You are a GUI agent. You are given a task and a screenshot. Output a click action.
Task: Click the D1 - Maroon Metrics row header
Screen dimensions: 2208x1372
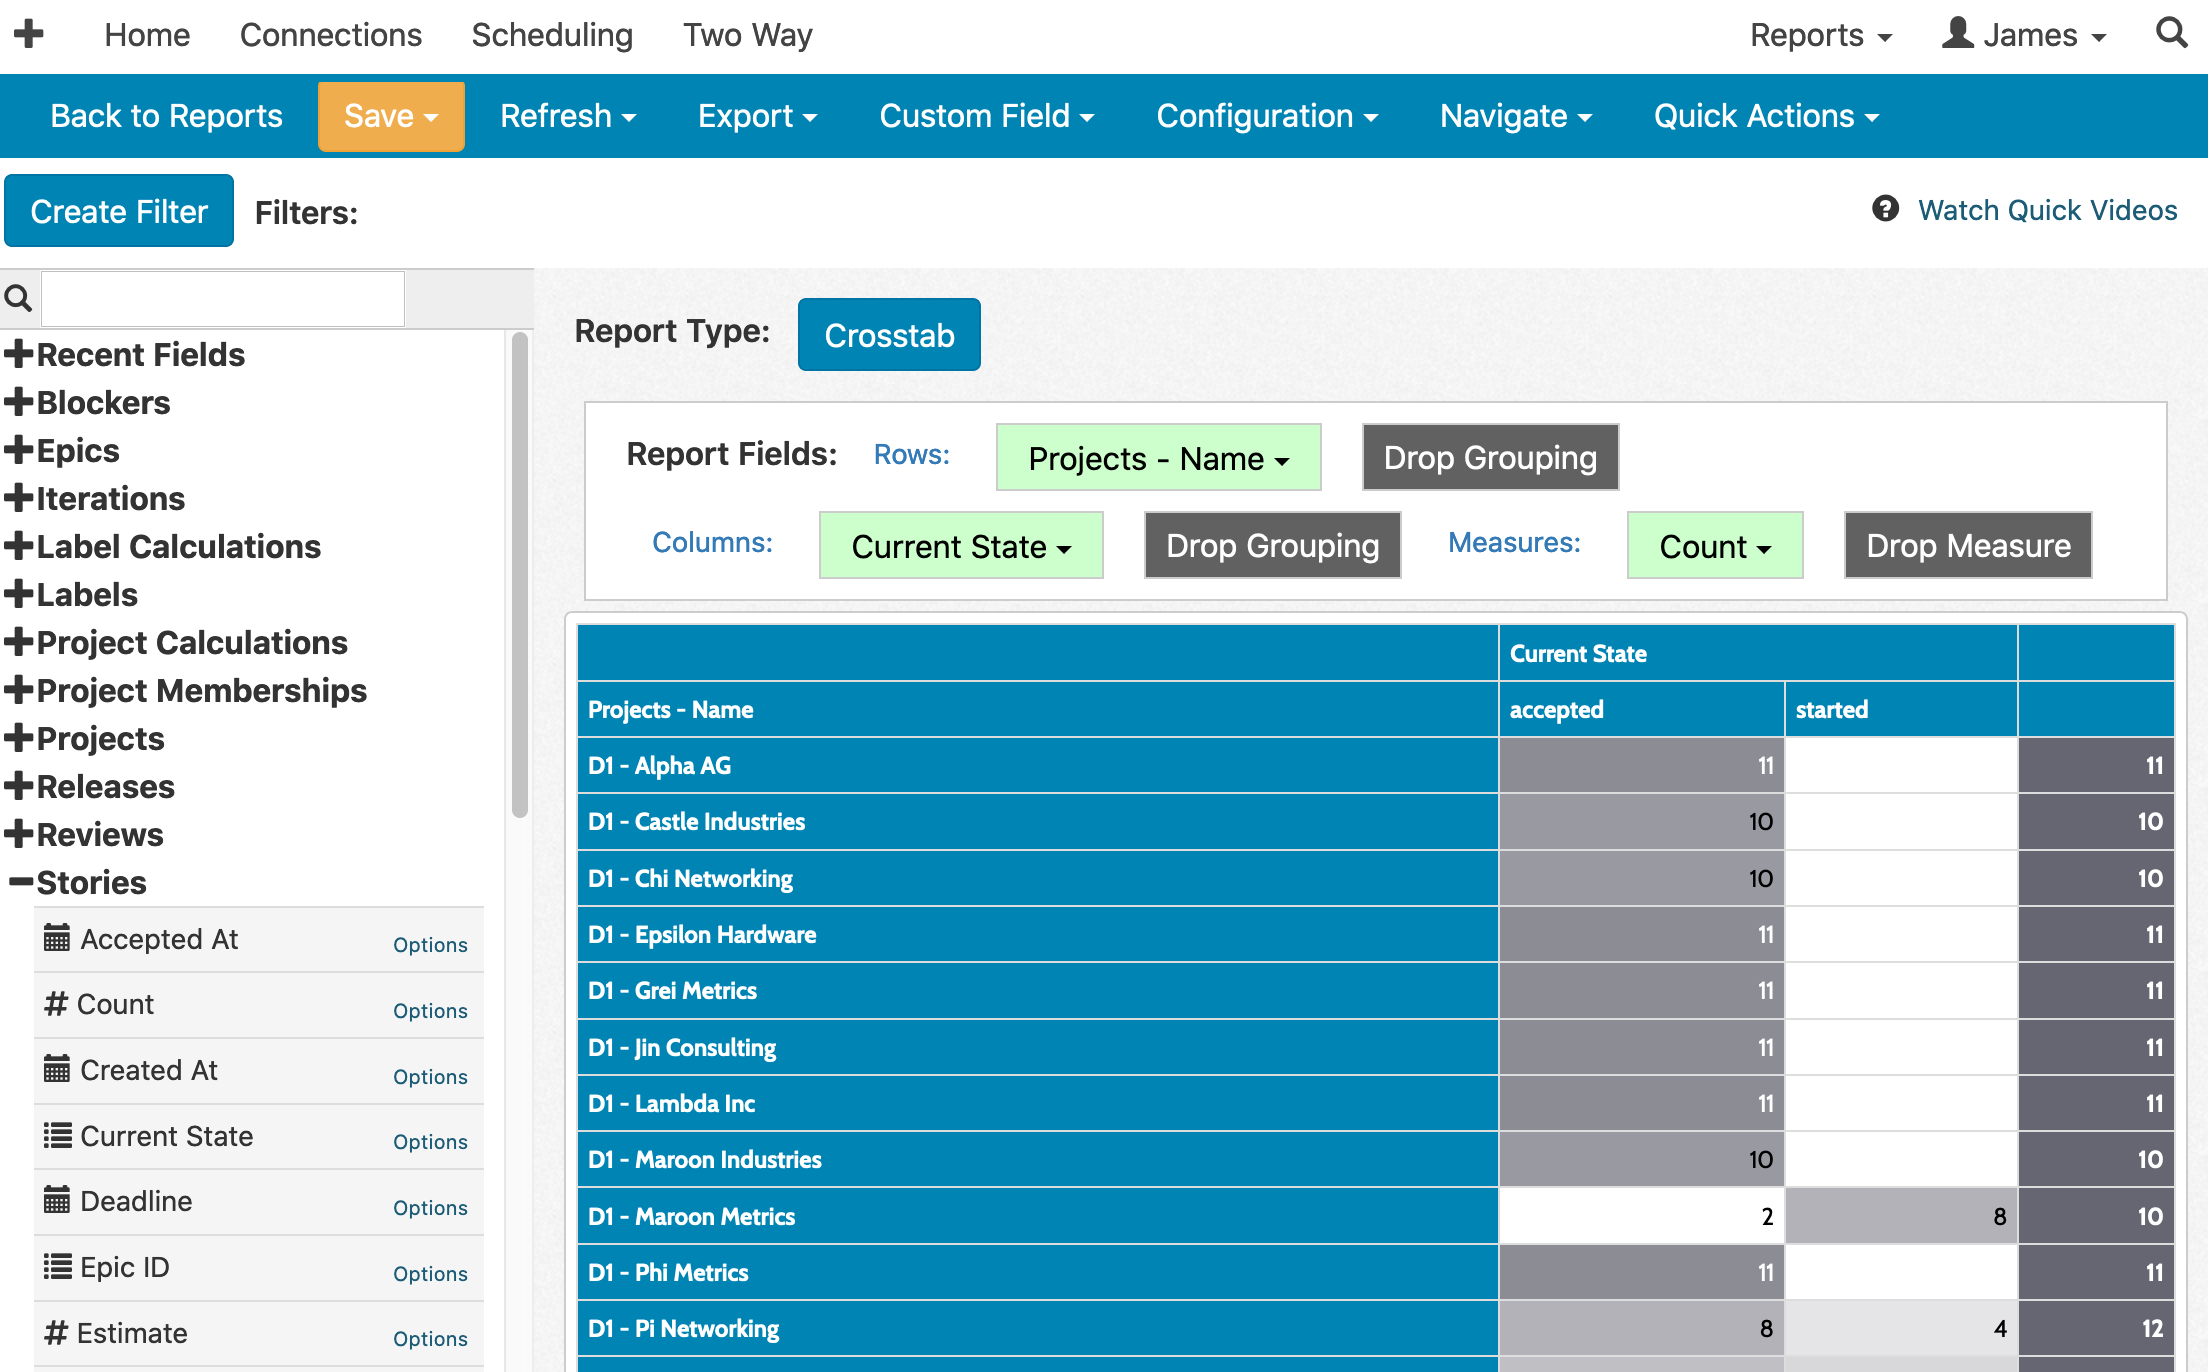(1038, 1216)
